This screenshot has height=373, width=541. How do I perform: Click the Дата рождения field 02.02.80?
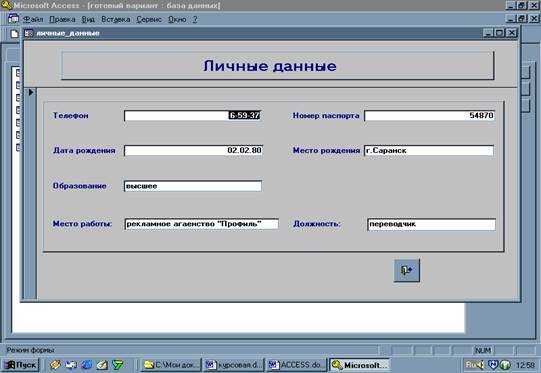[193, 150]
